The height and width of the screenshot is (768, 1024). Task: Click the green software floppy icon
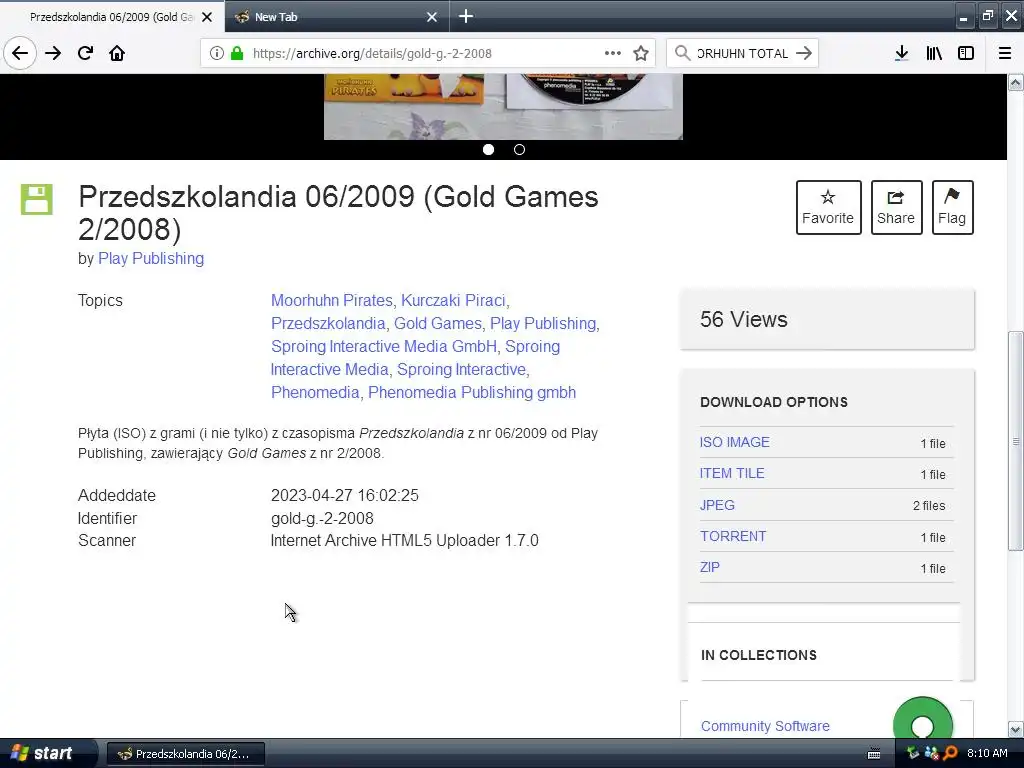[37, 199]
